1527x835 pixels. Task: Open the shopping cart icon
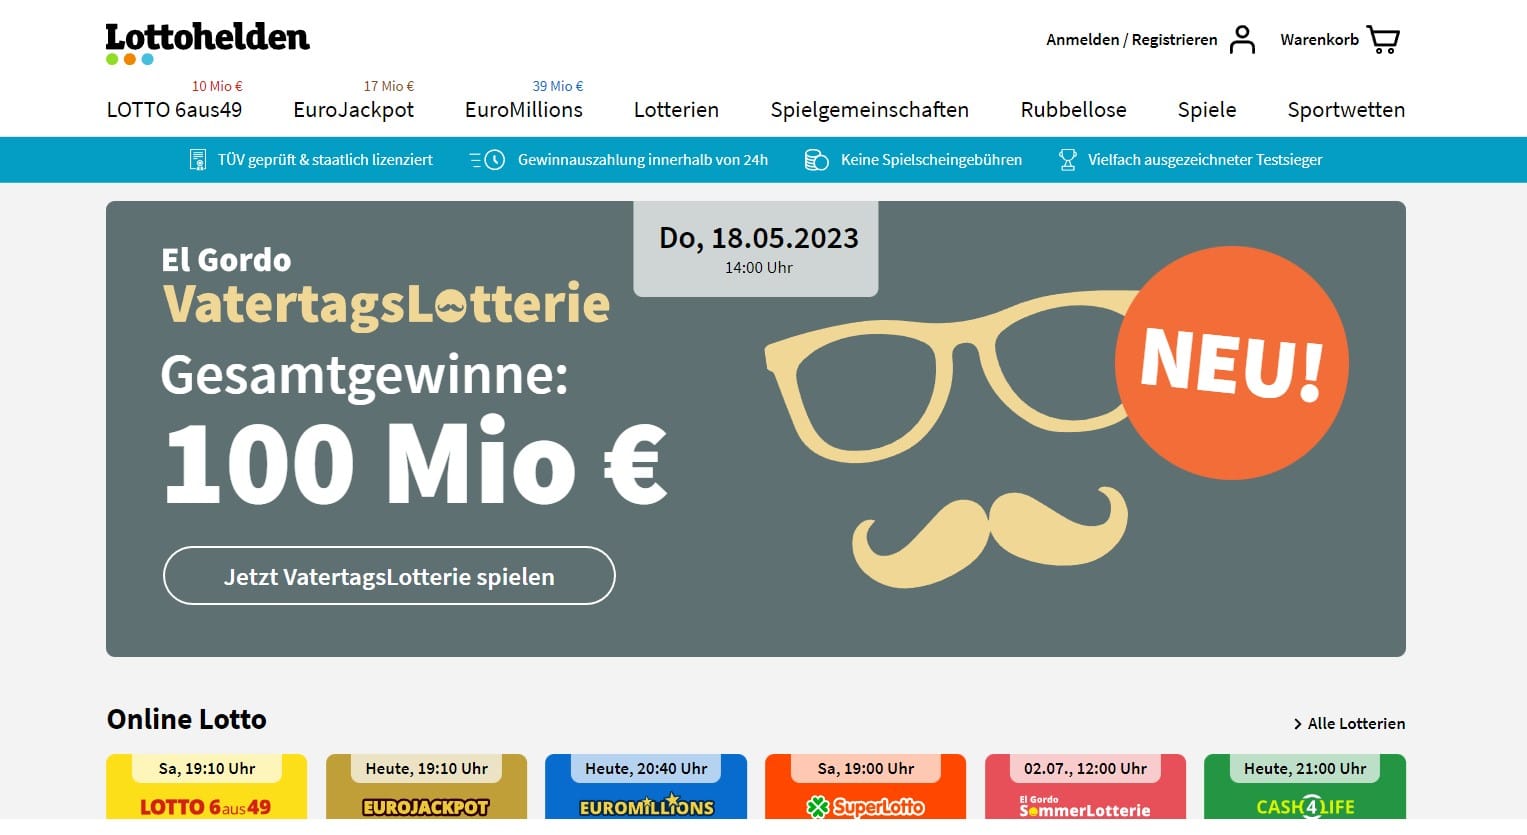click(1384, 40)
